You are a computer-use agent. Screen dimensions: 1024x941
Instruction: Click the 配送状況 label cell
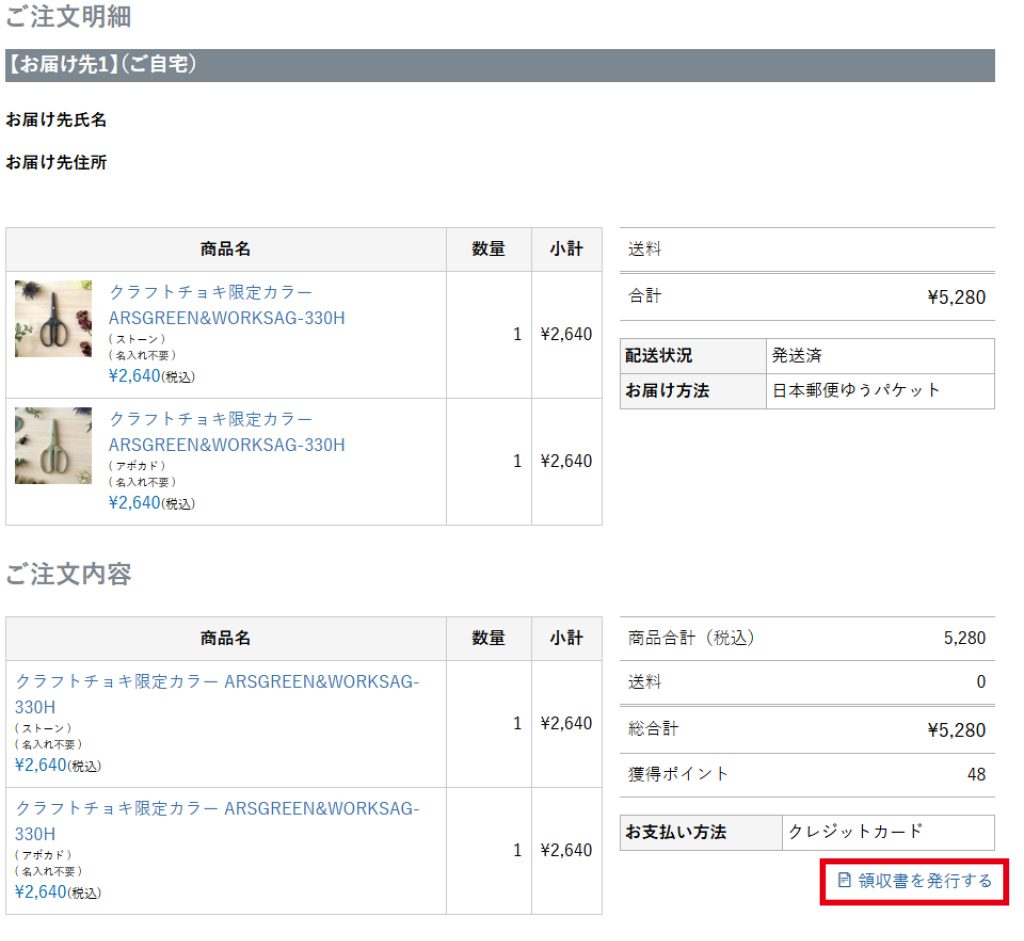point(693,356)
